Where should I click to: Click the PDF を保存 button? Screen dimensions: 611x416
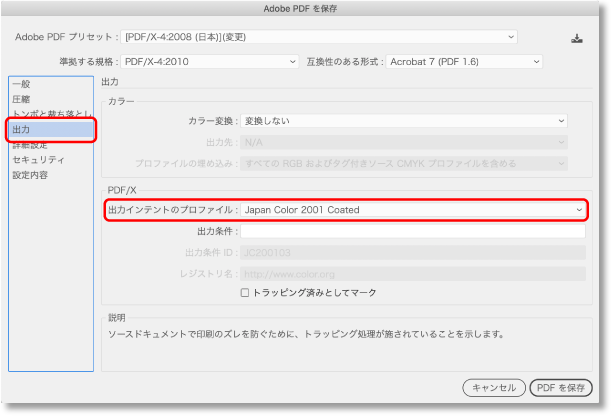click(x=561, y=388)
